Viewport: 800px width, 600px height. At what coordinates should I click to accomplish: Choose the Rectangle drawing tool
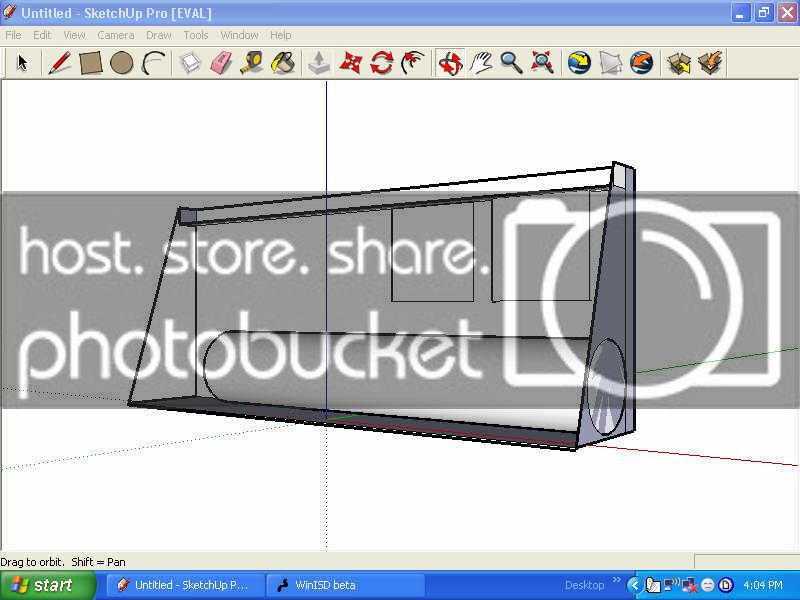click(91, 63)
